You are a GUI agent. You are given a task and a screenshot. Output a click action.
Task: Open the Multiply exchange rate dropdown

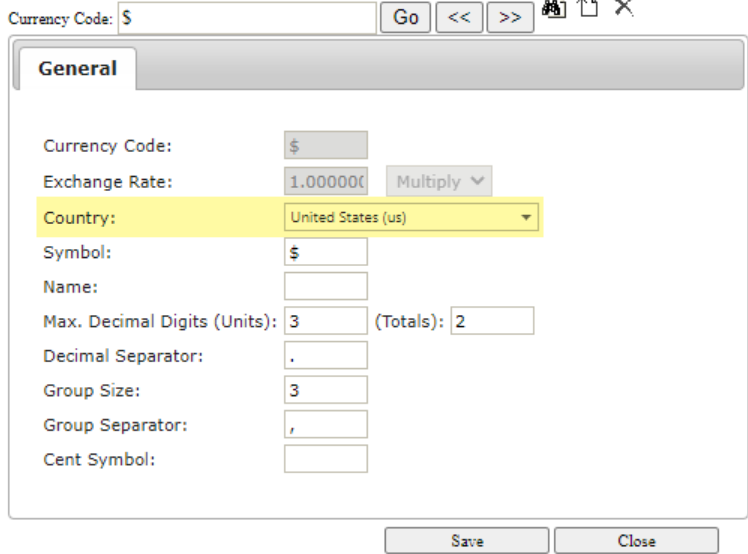click(x=439, y=181)
